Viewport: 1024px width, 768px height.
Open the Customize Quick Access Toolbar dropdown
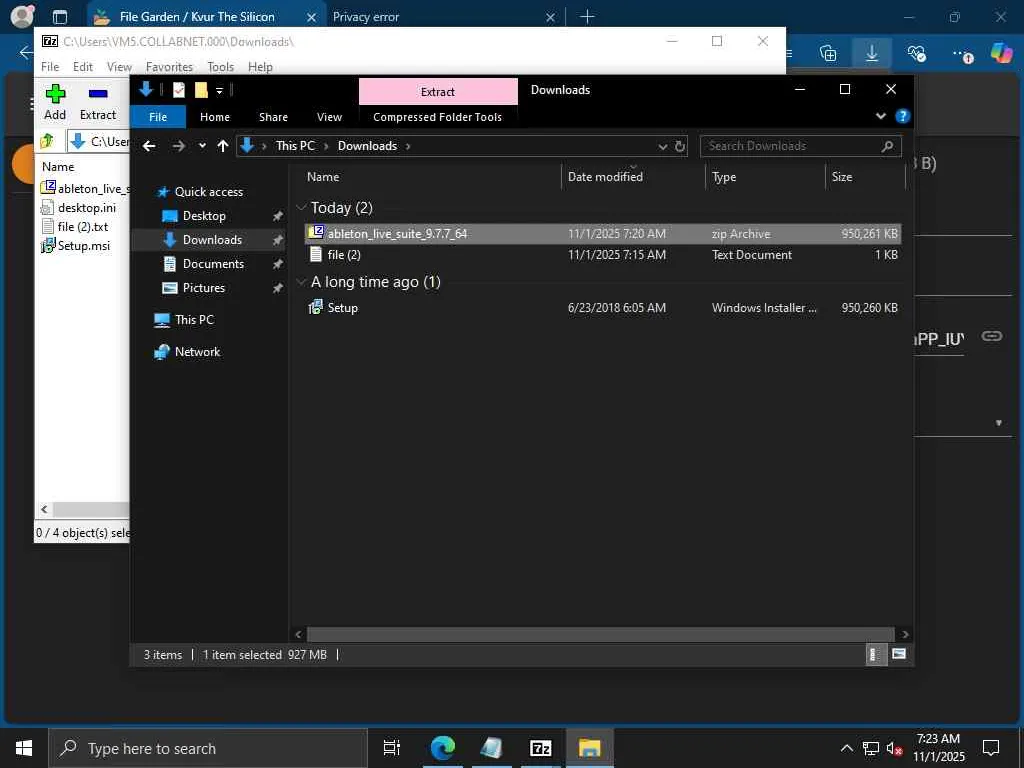[219, 90]
